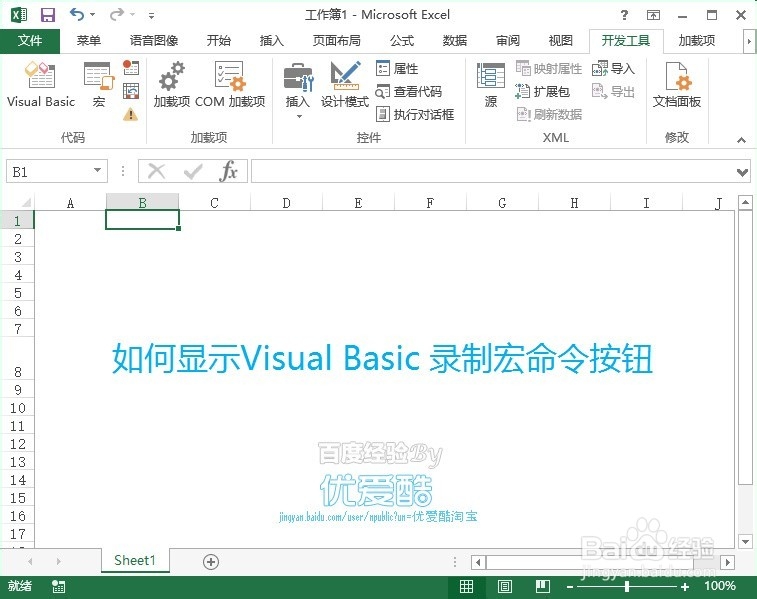
Task: Click the cancel entry X icon
Action: coord(156,171)
